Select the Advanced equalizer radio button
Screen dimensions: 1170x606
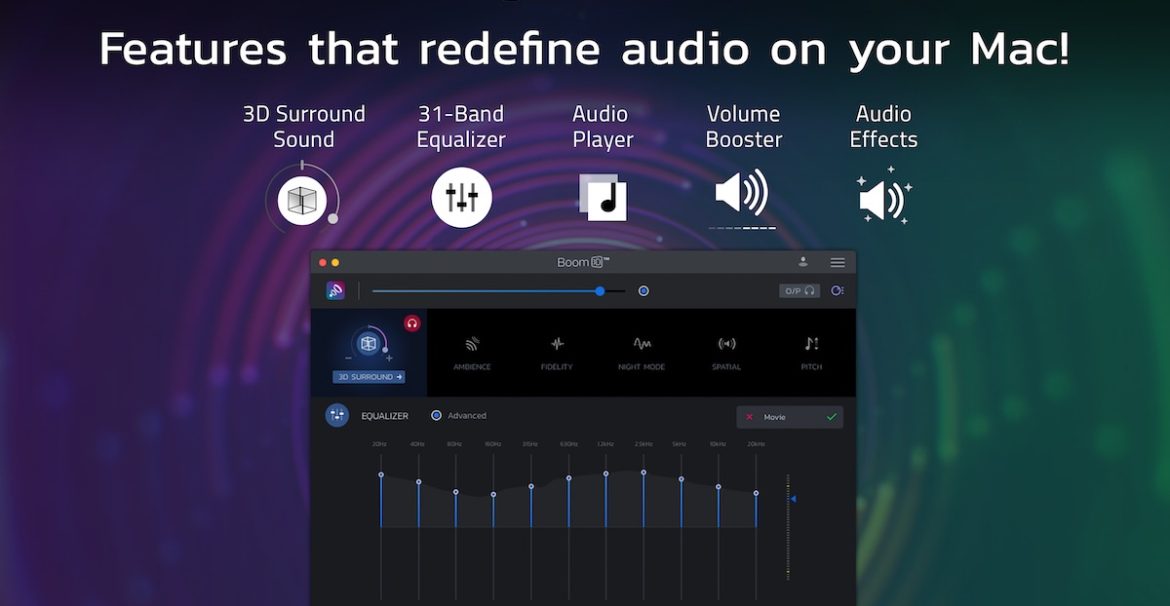coord(437,416)
